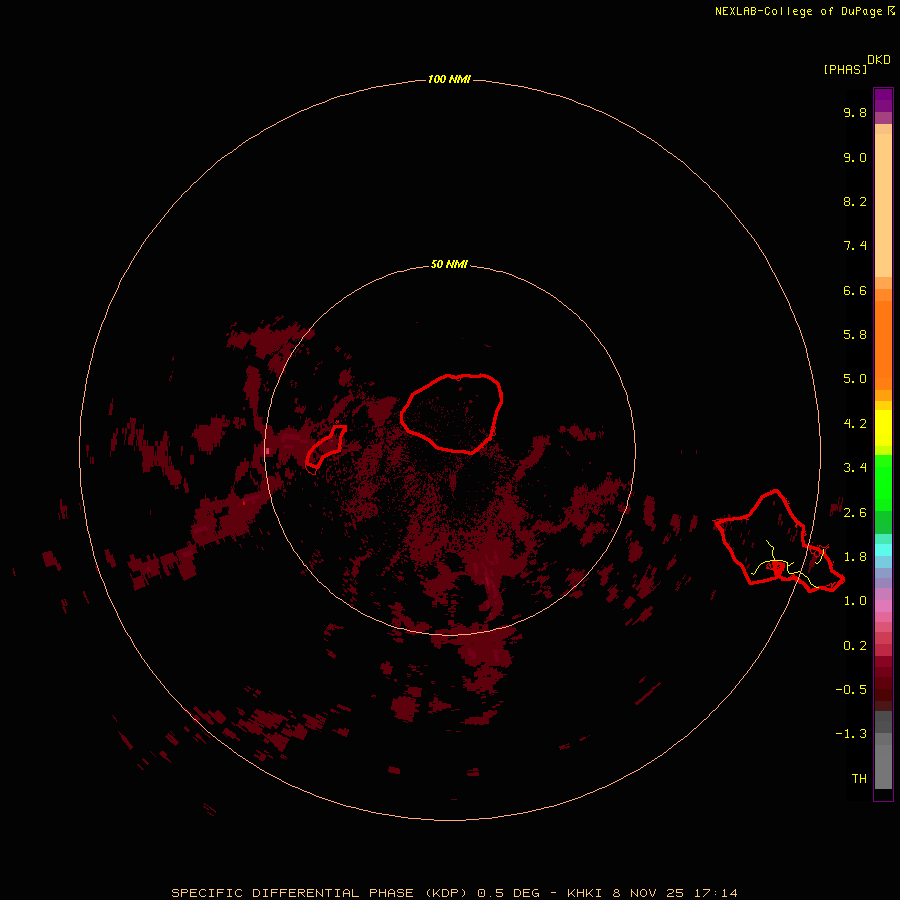
Task: Click the 1.0 colorbar value label
Action: 855,600
